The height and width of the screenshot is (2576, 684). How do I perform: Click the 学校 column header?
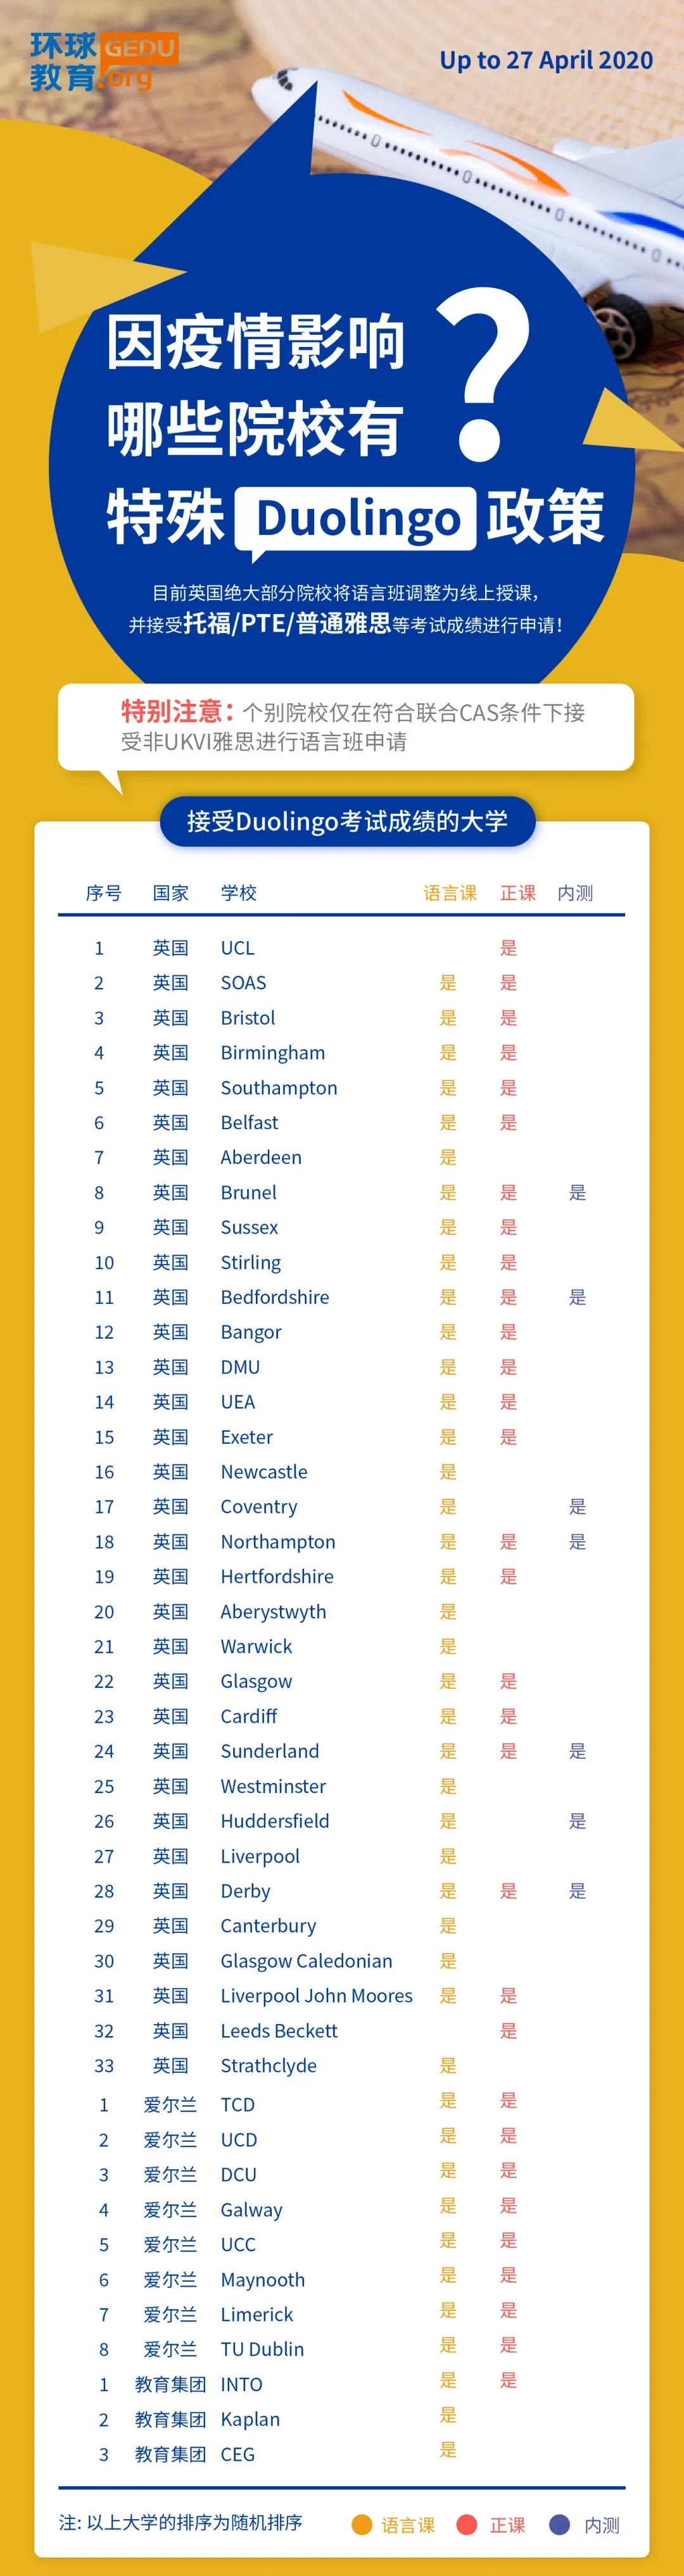point(239,893)
